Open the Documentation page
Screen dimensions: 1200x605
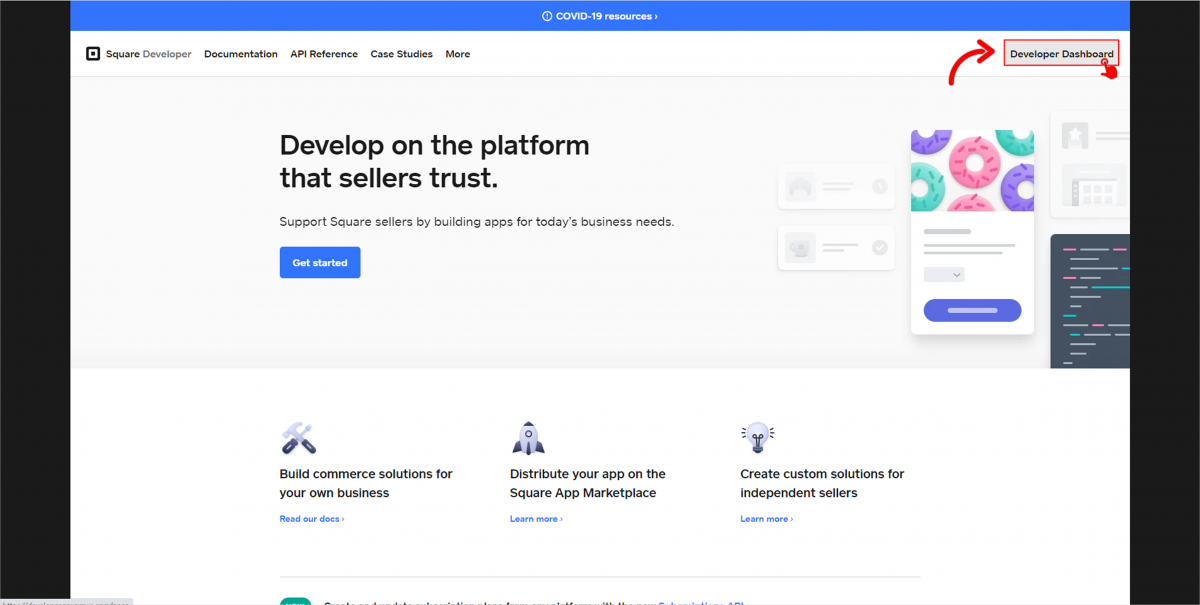(x=240, y=54)
